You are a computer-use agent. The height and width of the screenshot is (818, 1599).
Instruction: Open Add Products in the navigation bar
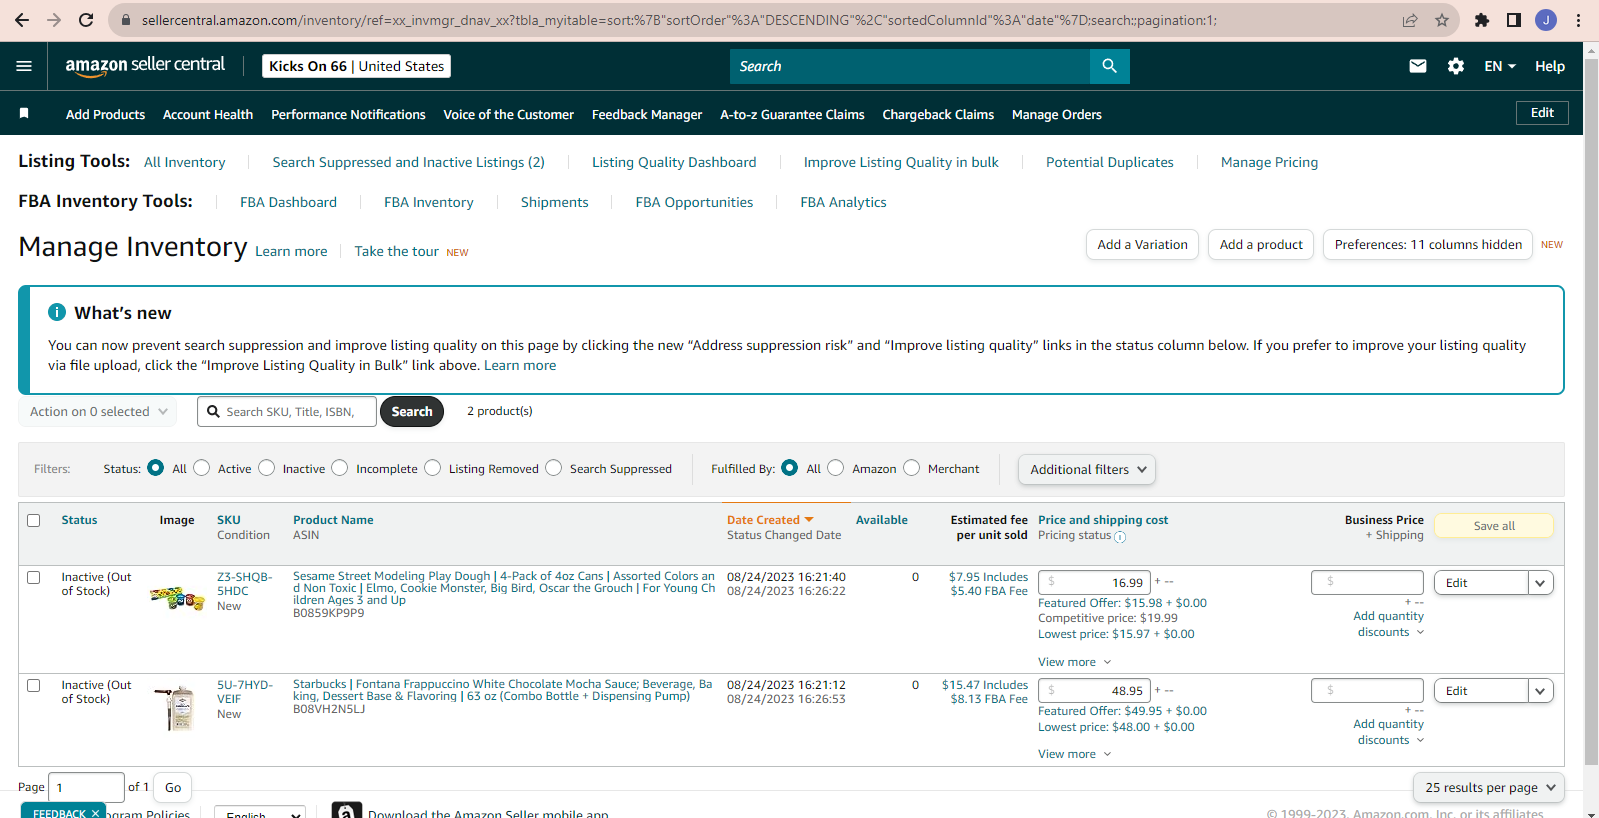(x=105, y=115)
